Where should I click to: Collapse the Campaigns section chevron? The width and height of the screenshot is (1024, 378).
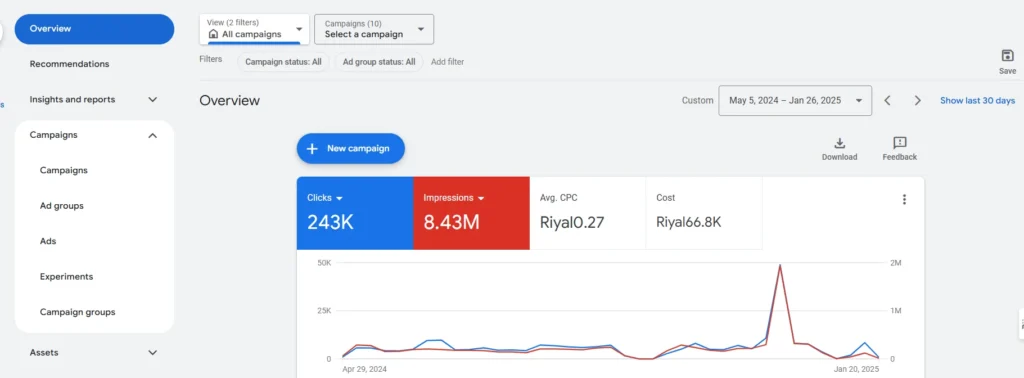[x=152, y=135]
